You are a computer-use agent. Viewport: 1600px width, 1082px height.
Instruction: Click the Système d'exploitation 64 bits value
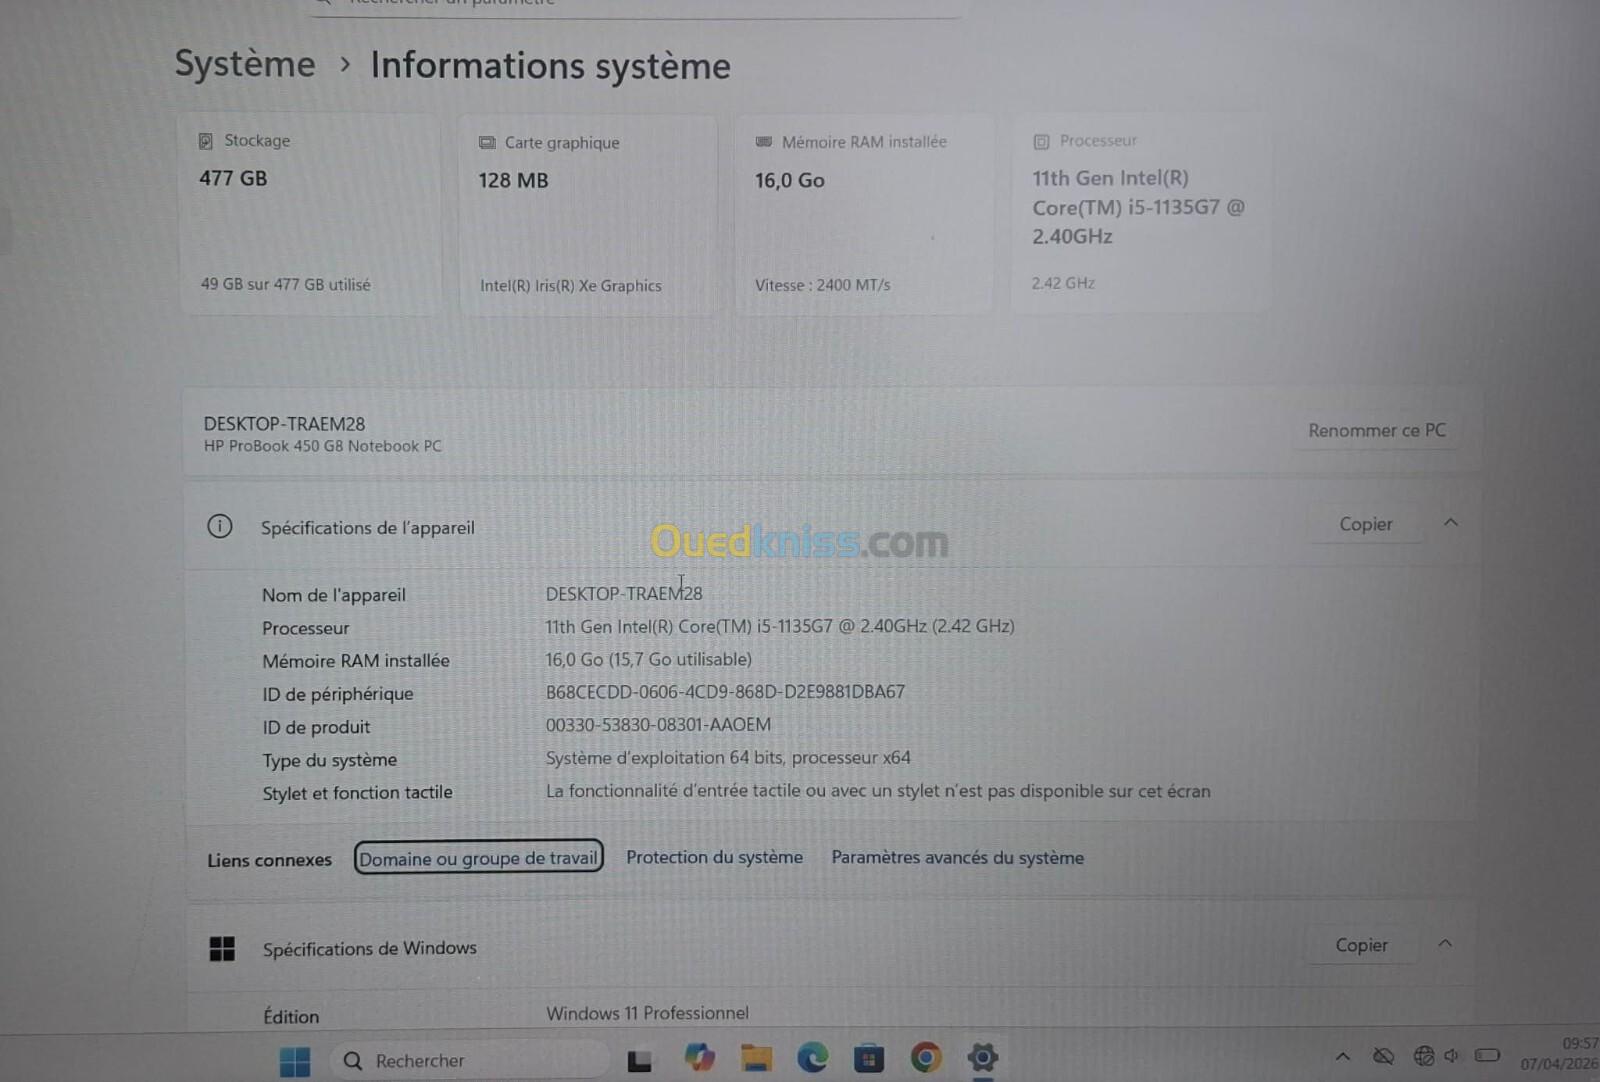coord(728,757)
